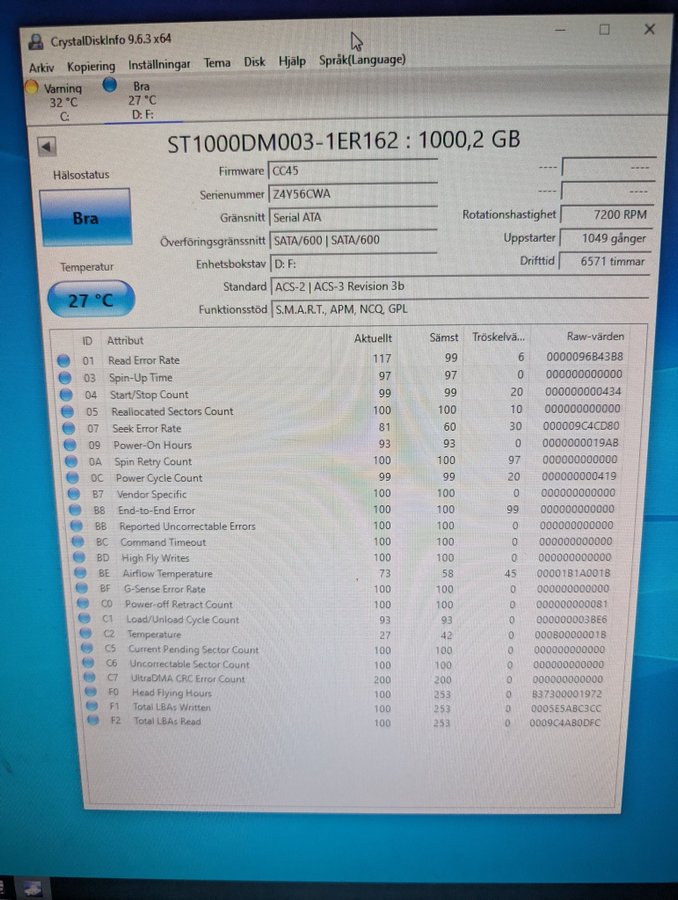This screenshot has height=900, width=678.
Task: Click the Bra health status button
Action: pos(86,218)
